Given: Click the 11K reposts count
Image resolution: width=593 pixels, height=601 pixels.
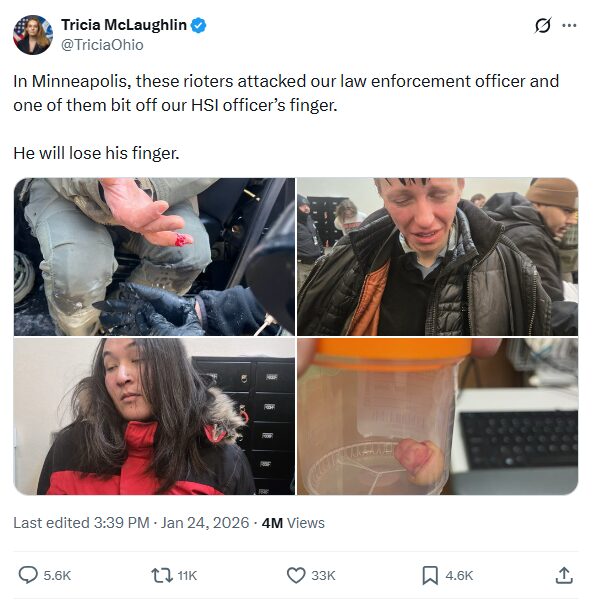Looking at the screenshot, I should pos(187,576).
